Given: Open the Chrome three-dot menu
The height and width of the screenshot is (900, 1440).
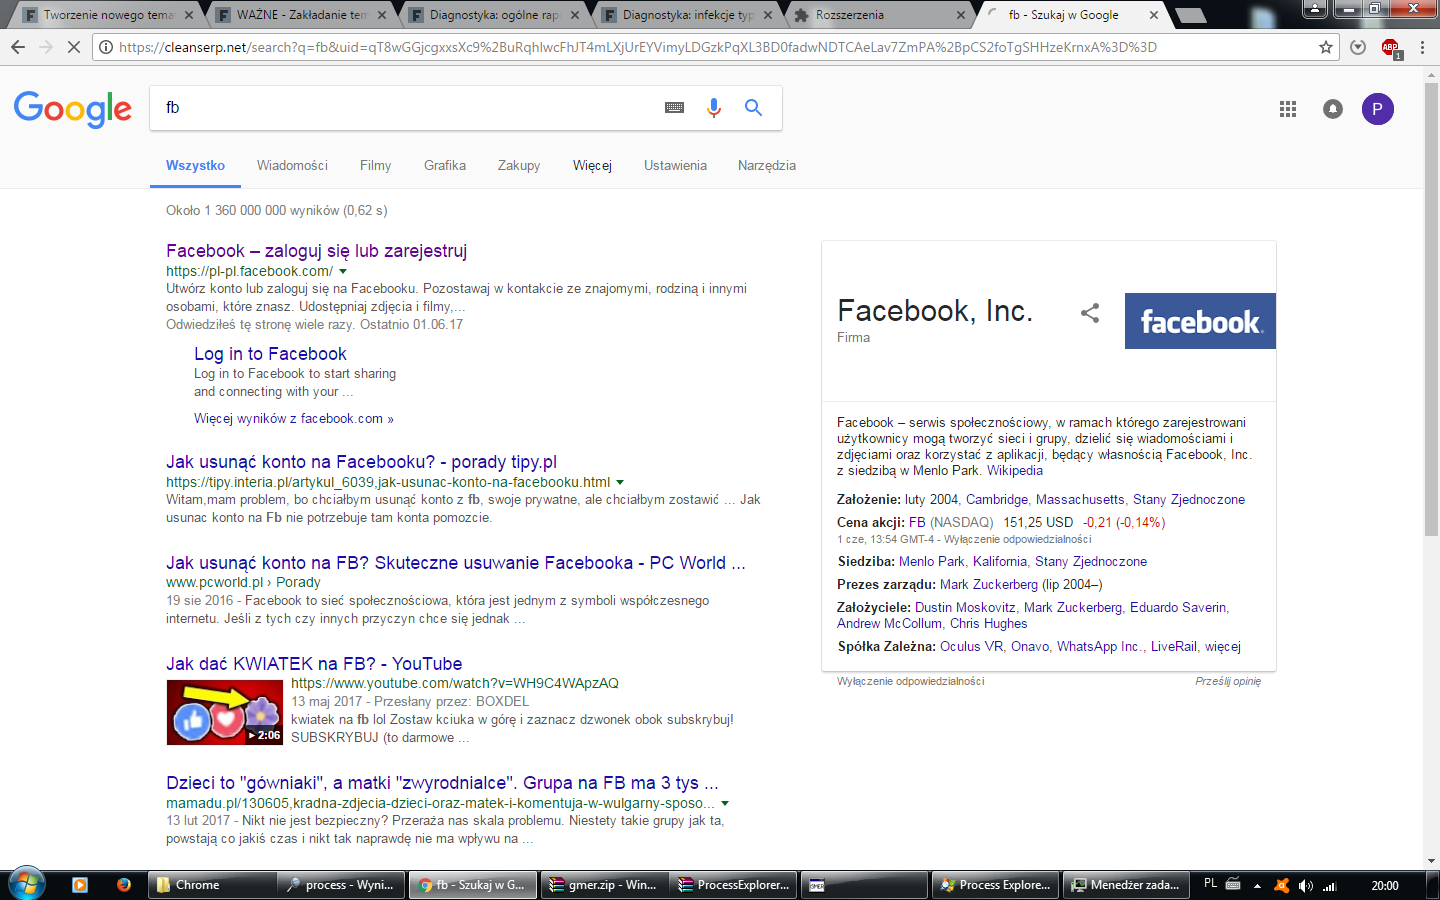Looking at the screenshot, I should (x=1422, y=47).
